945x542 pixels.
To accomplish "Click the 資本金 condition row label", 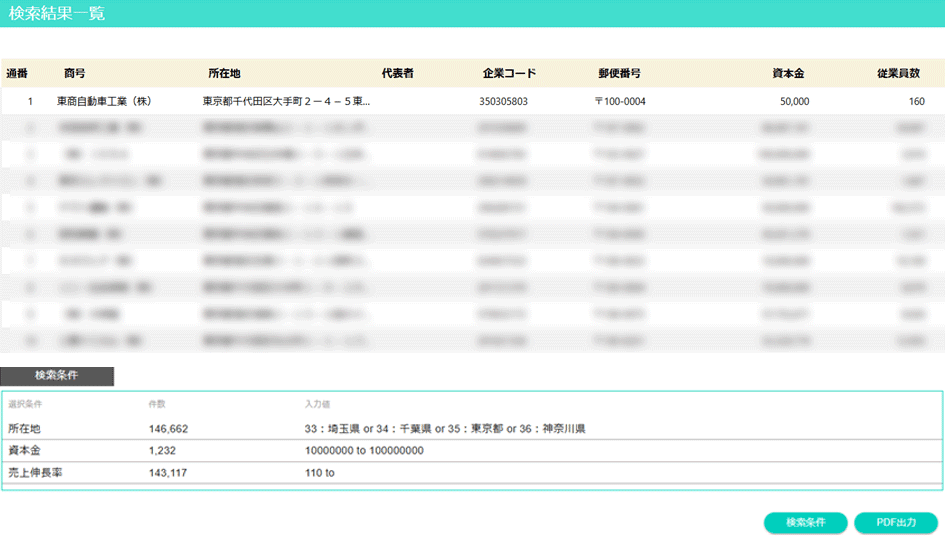I will [25, 450].
